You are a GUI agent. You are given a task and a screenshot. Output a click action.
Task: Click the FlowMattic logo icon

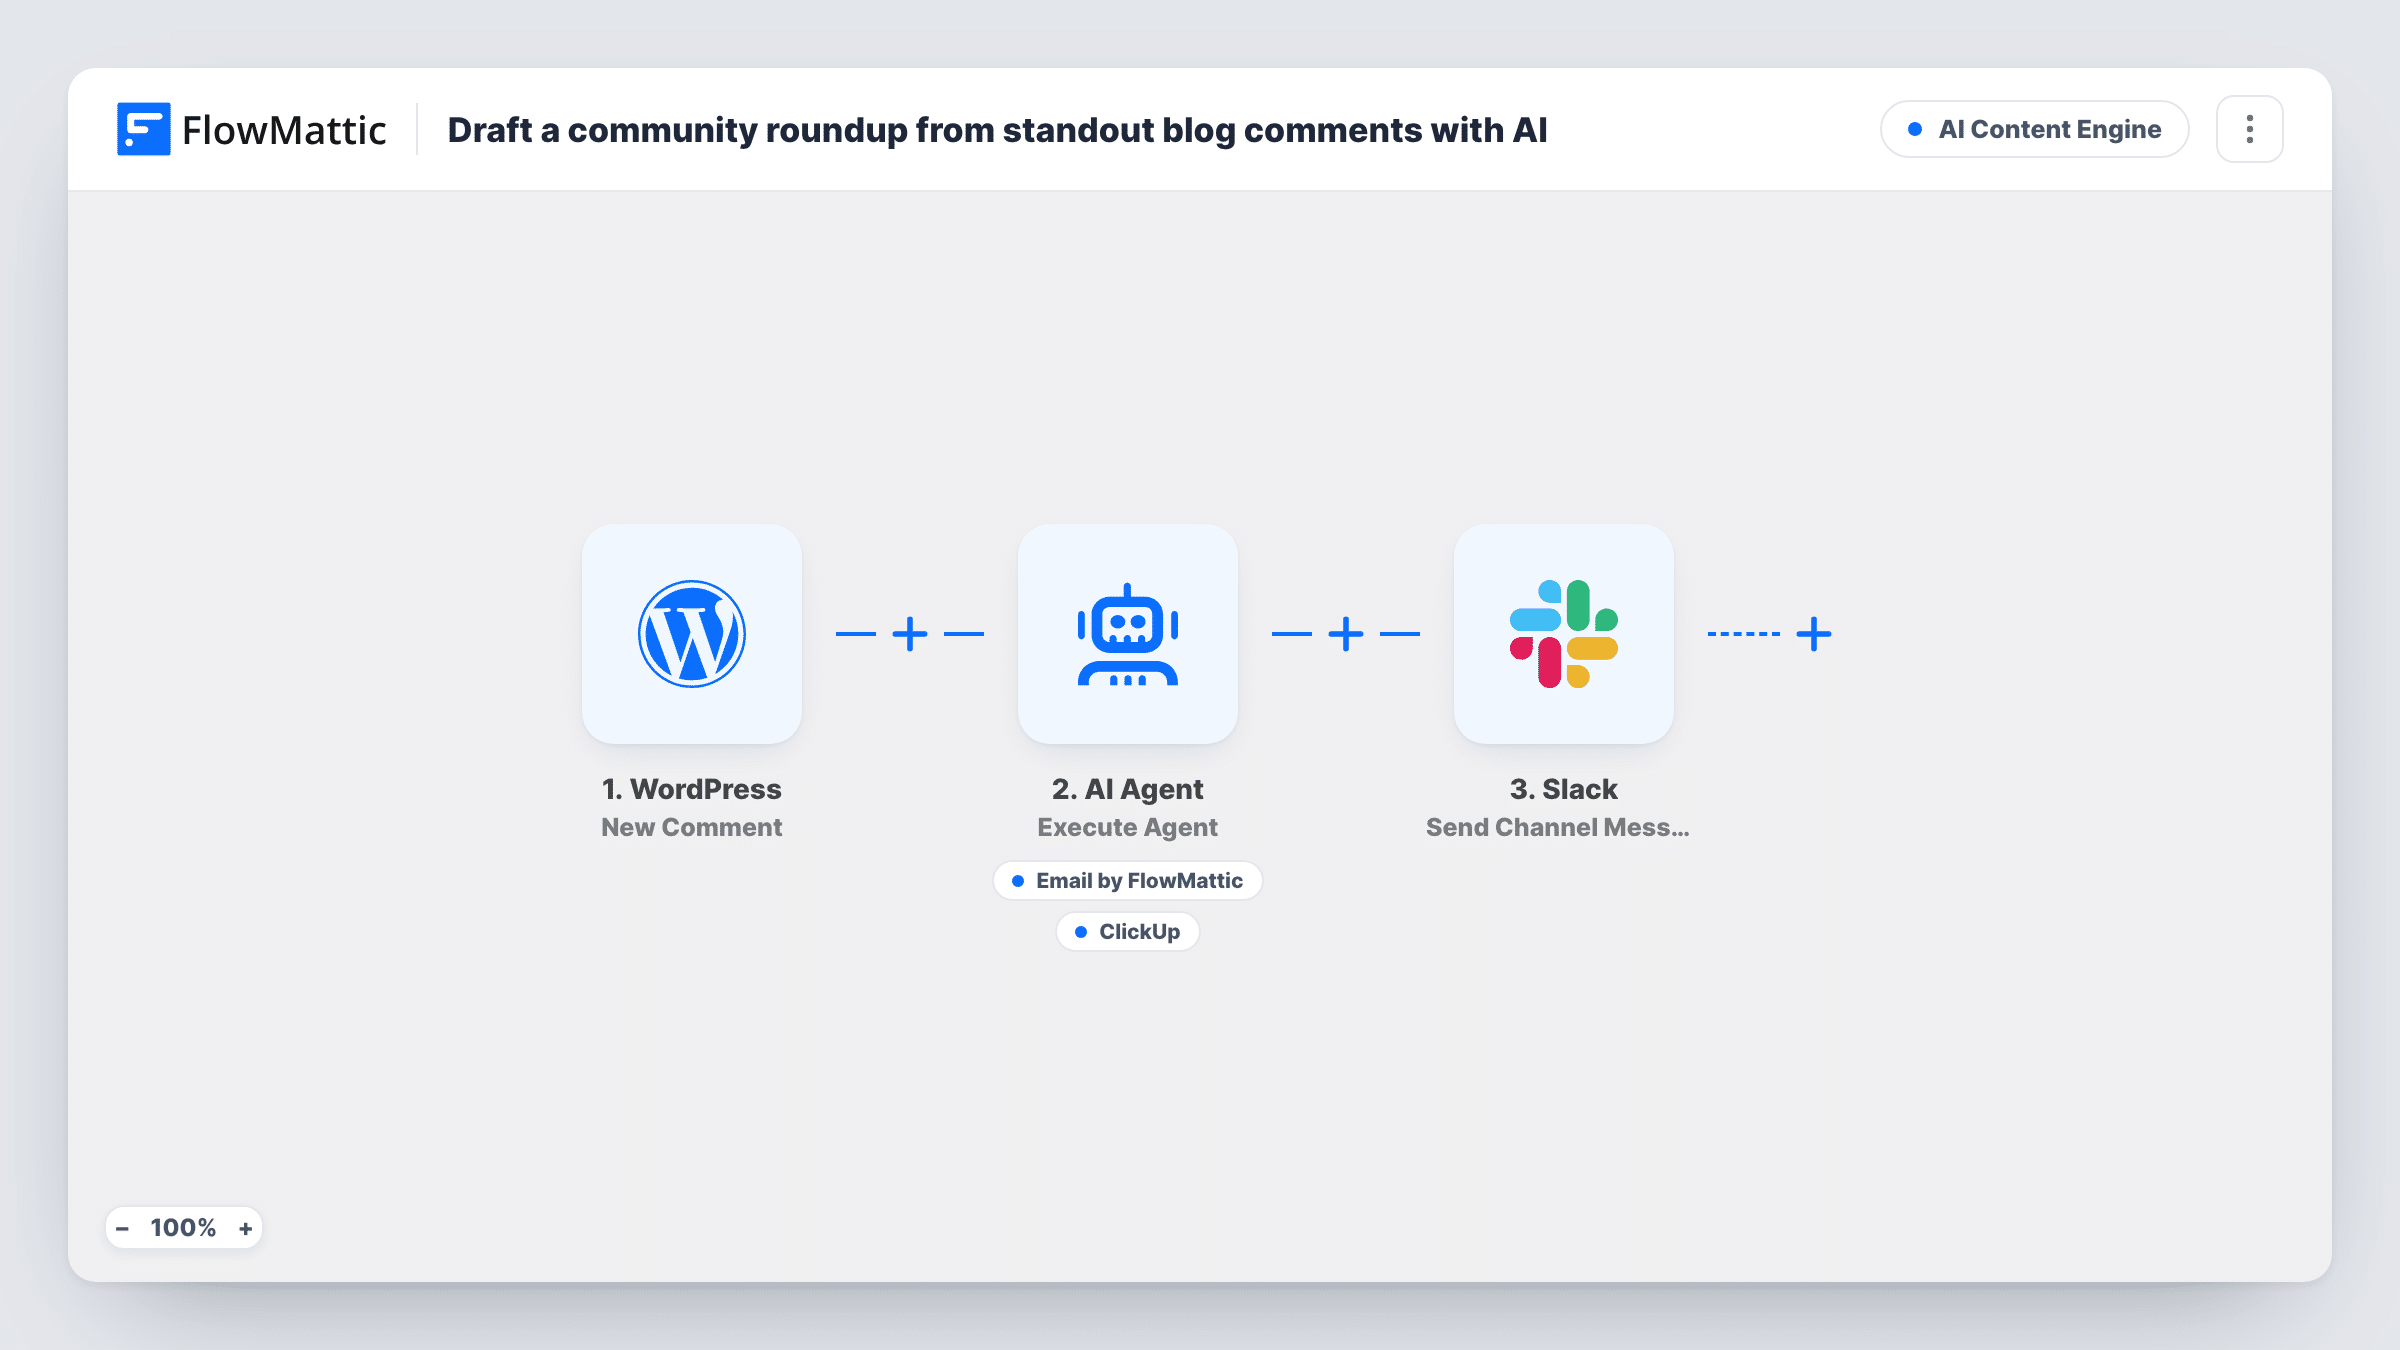(x=143, y=129)
